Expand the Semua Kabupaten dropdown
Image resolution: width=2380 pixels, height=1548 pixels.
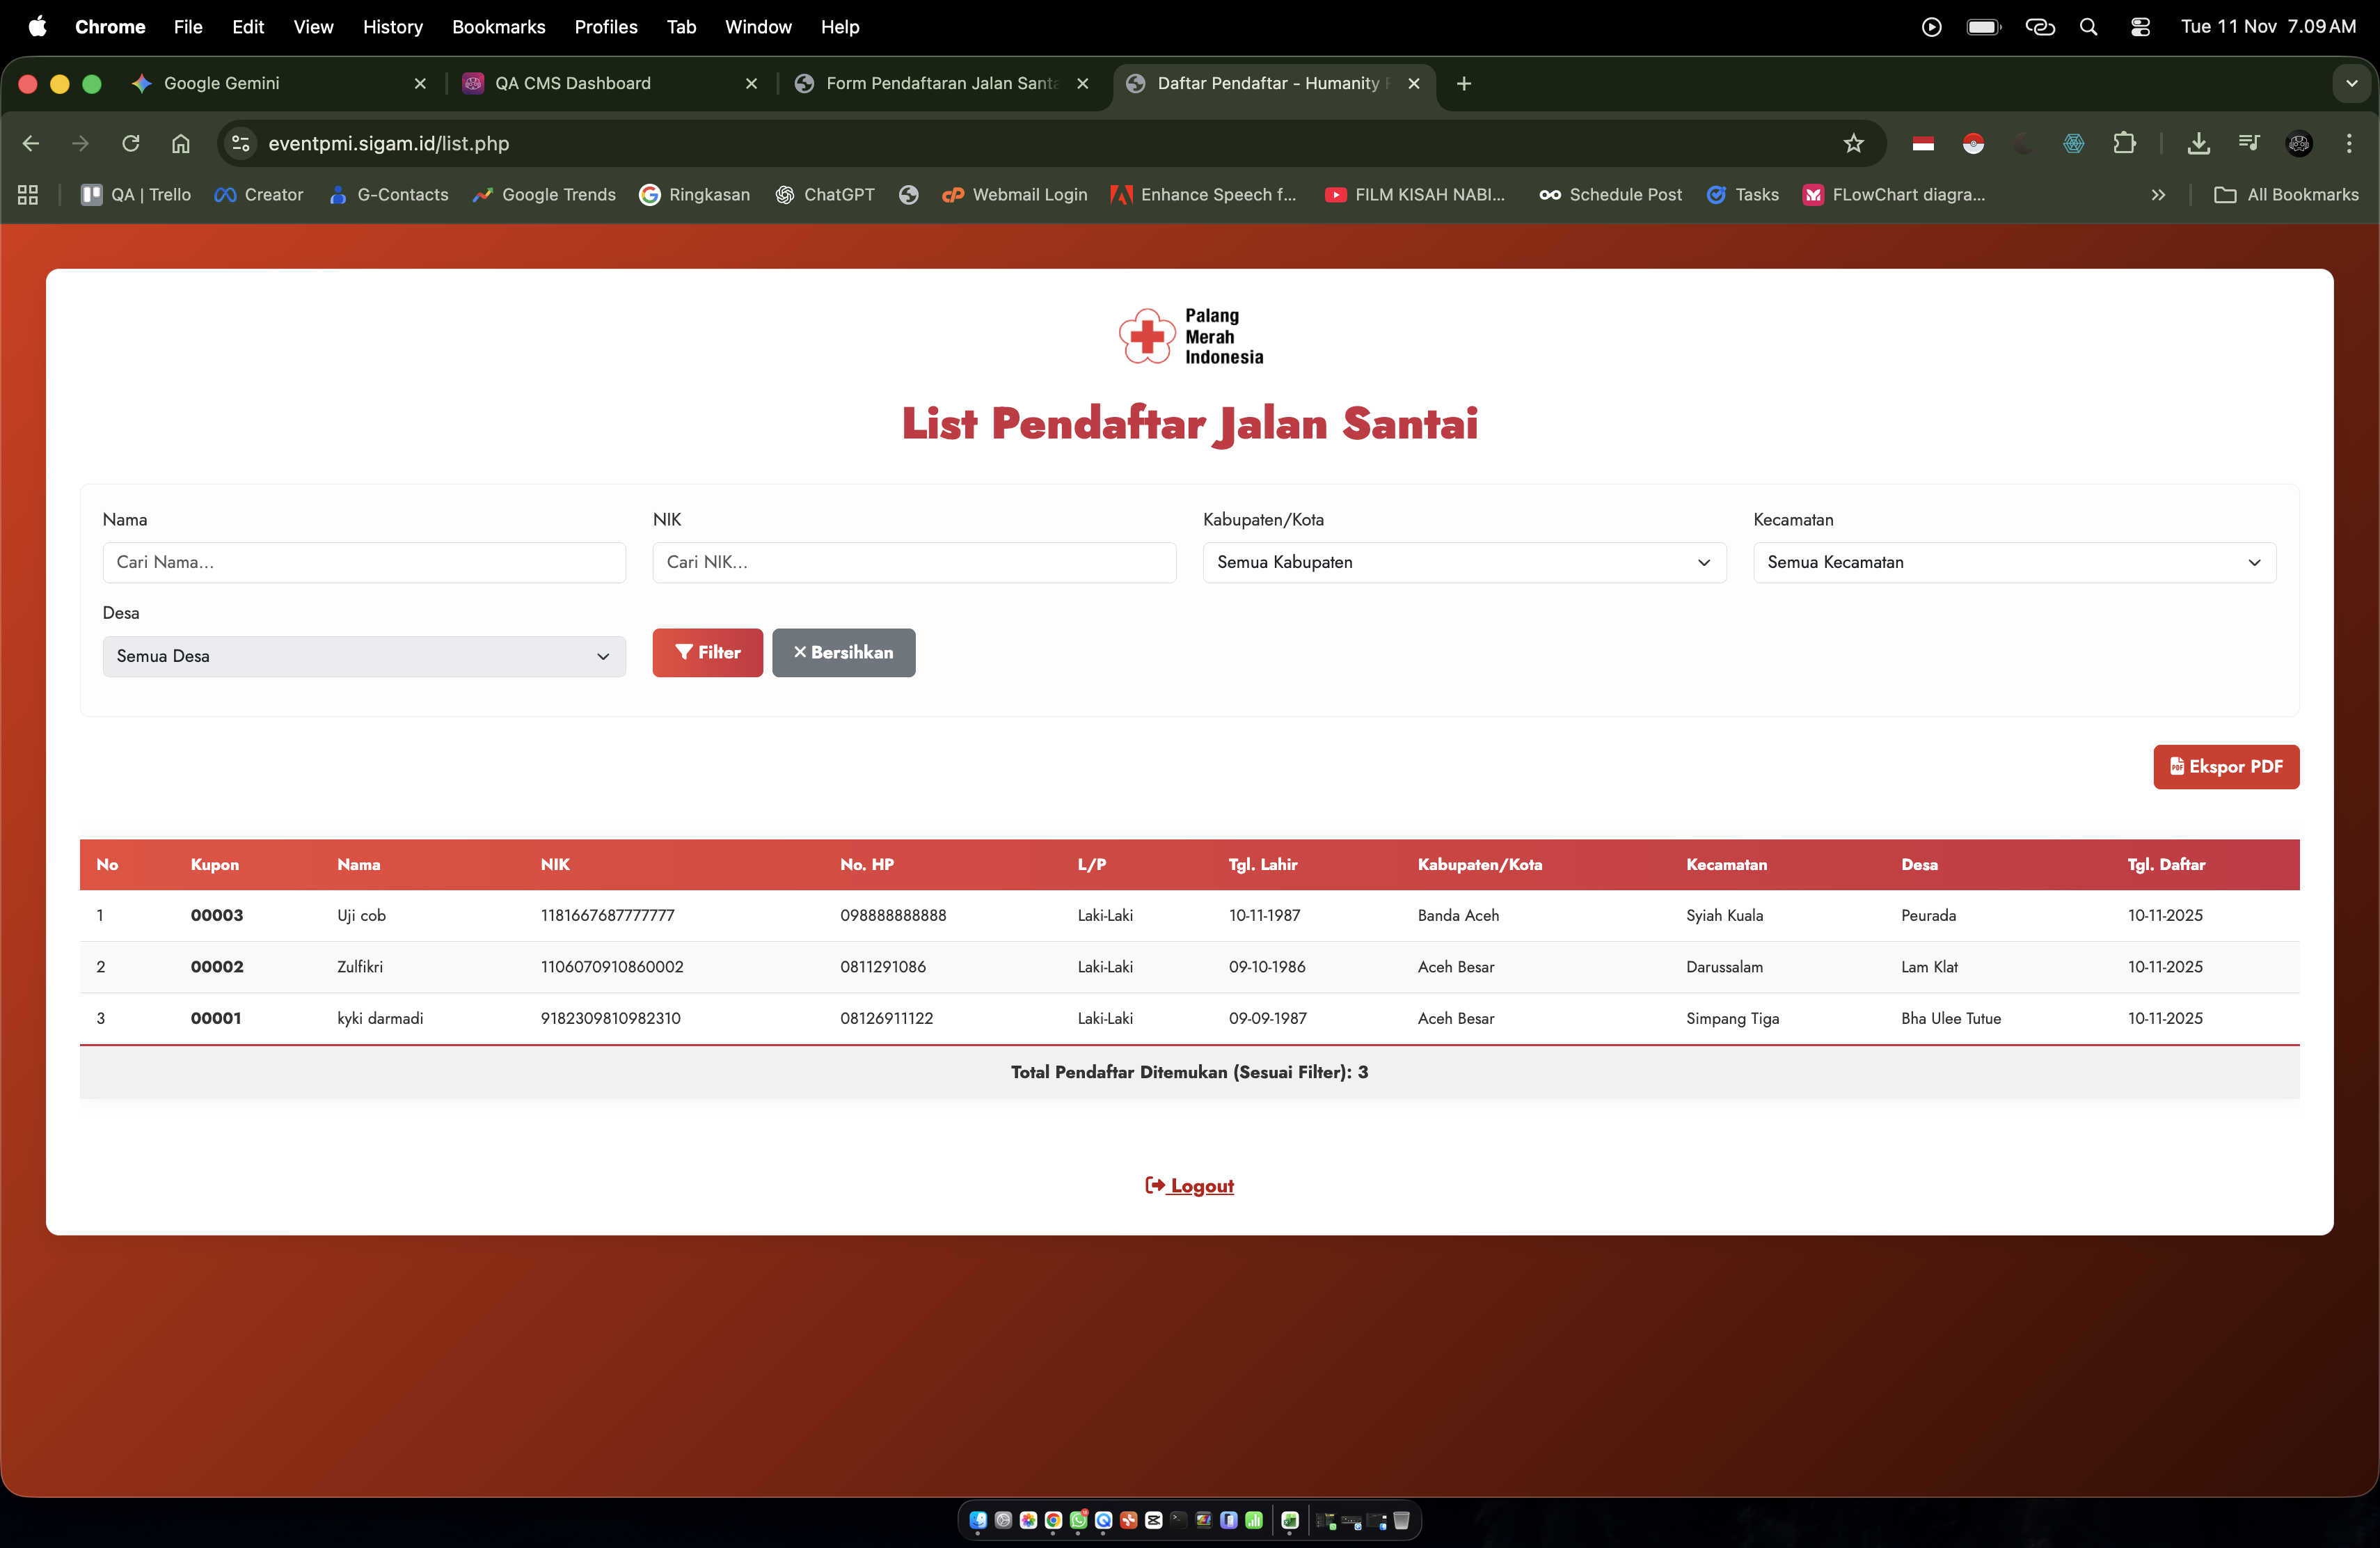pos(1463,562)
